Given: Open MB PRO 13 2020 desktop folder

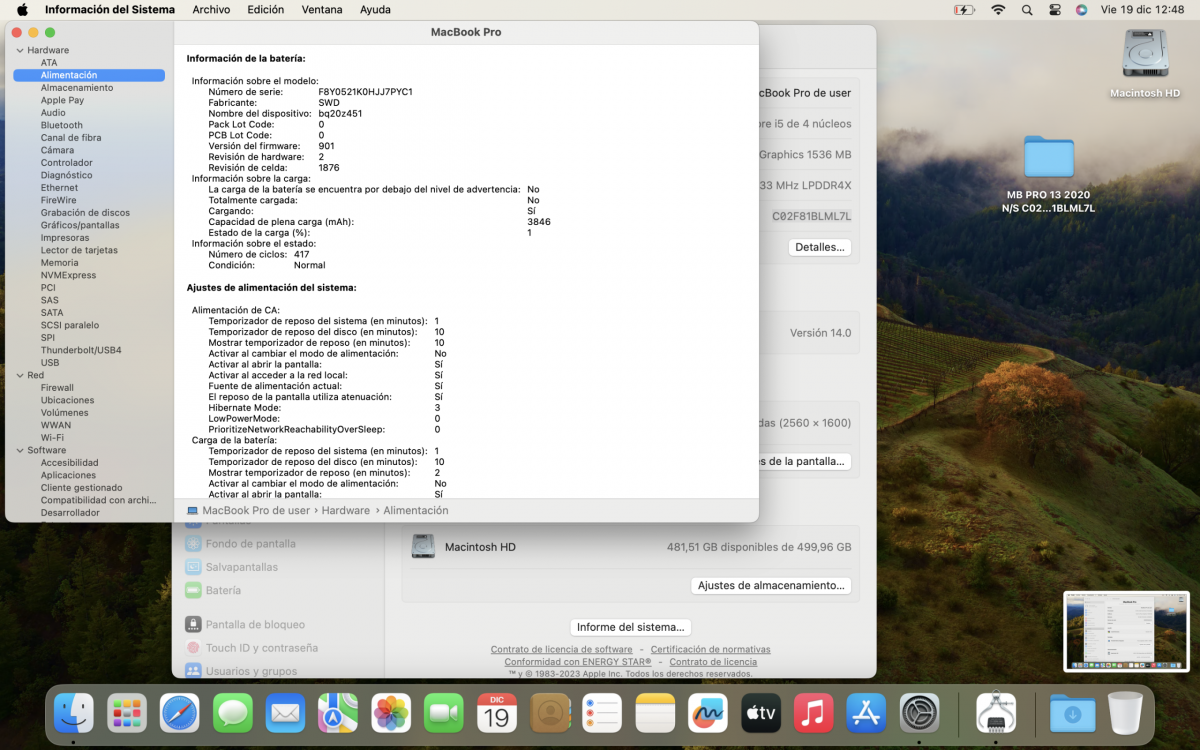Looking at the screenshot, I should (x=1048, y=160).
